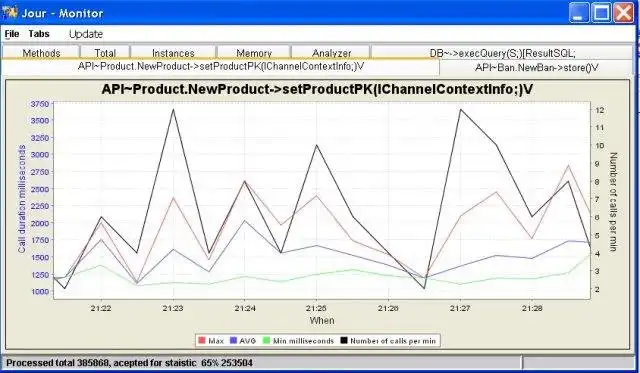Click the 21:28 time axis label
This screenshot has height=373, width=640.
(532, 309)
